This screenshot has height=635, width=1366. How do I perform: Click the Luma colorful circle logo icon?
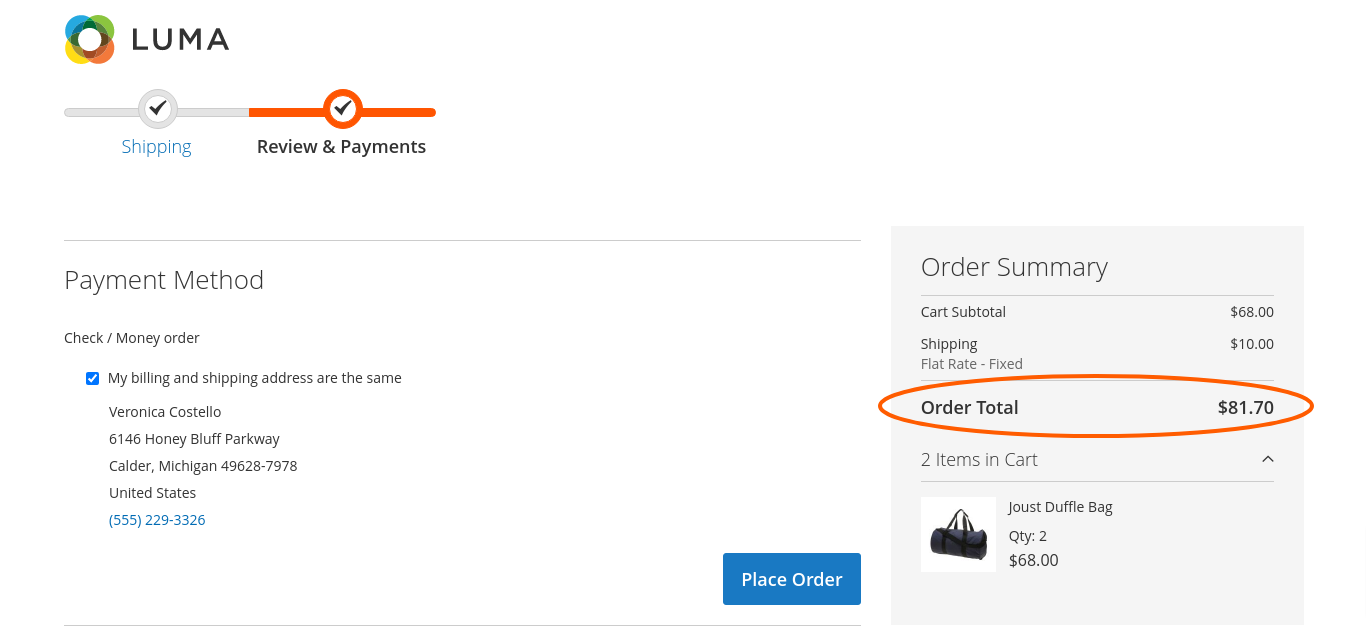pyautogui.click(x=90, y=40)
